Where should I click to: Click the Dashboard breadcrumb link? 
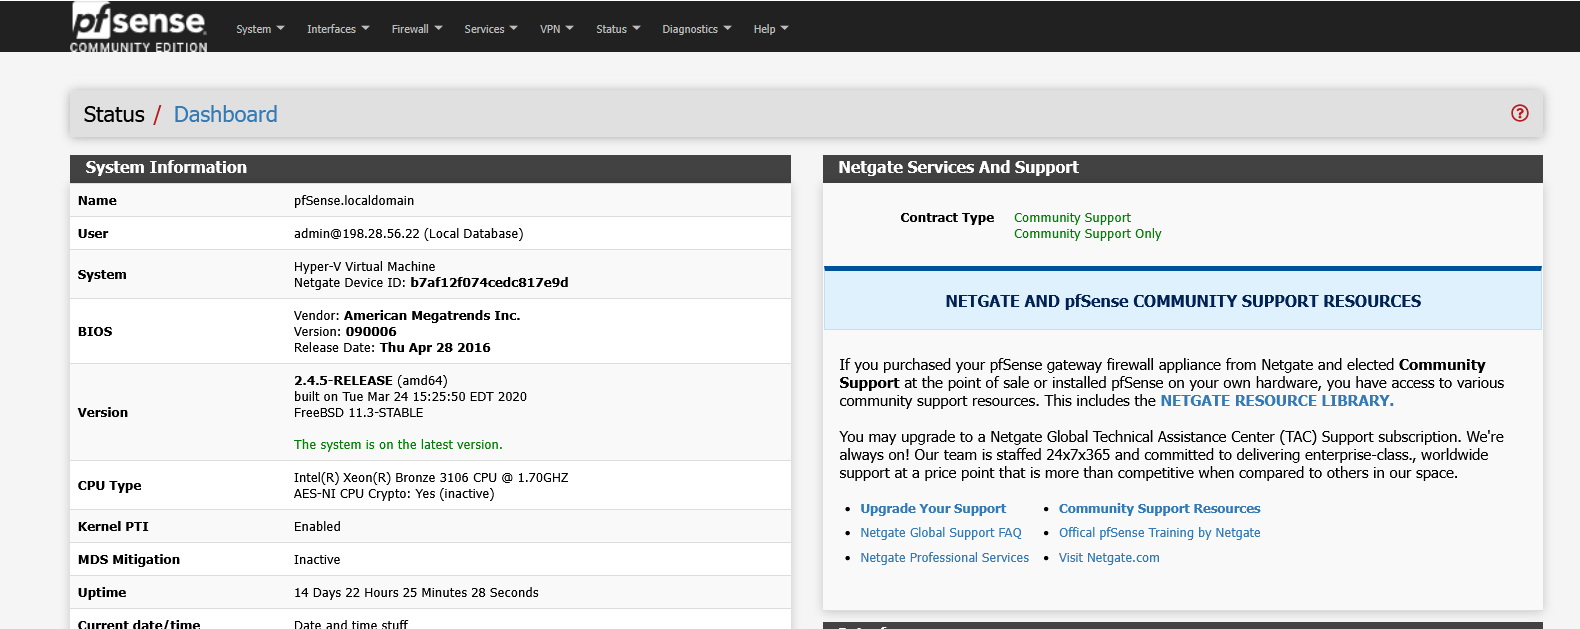pos(225,114)
